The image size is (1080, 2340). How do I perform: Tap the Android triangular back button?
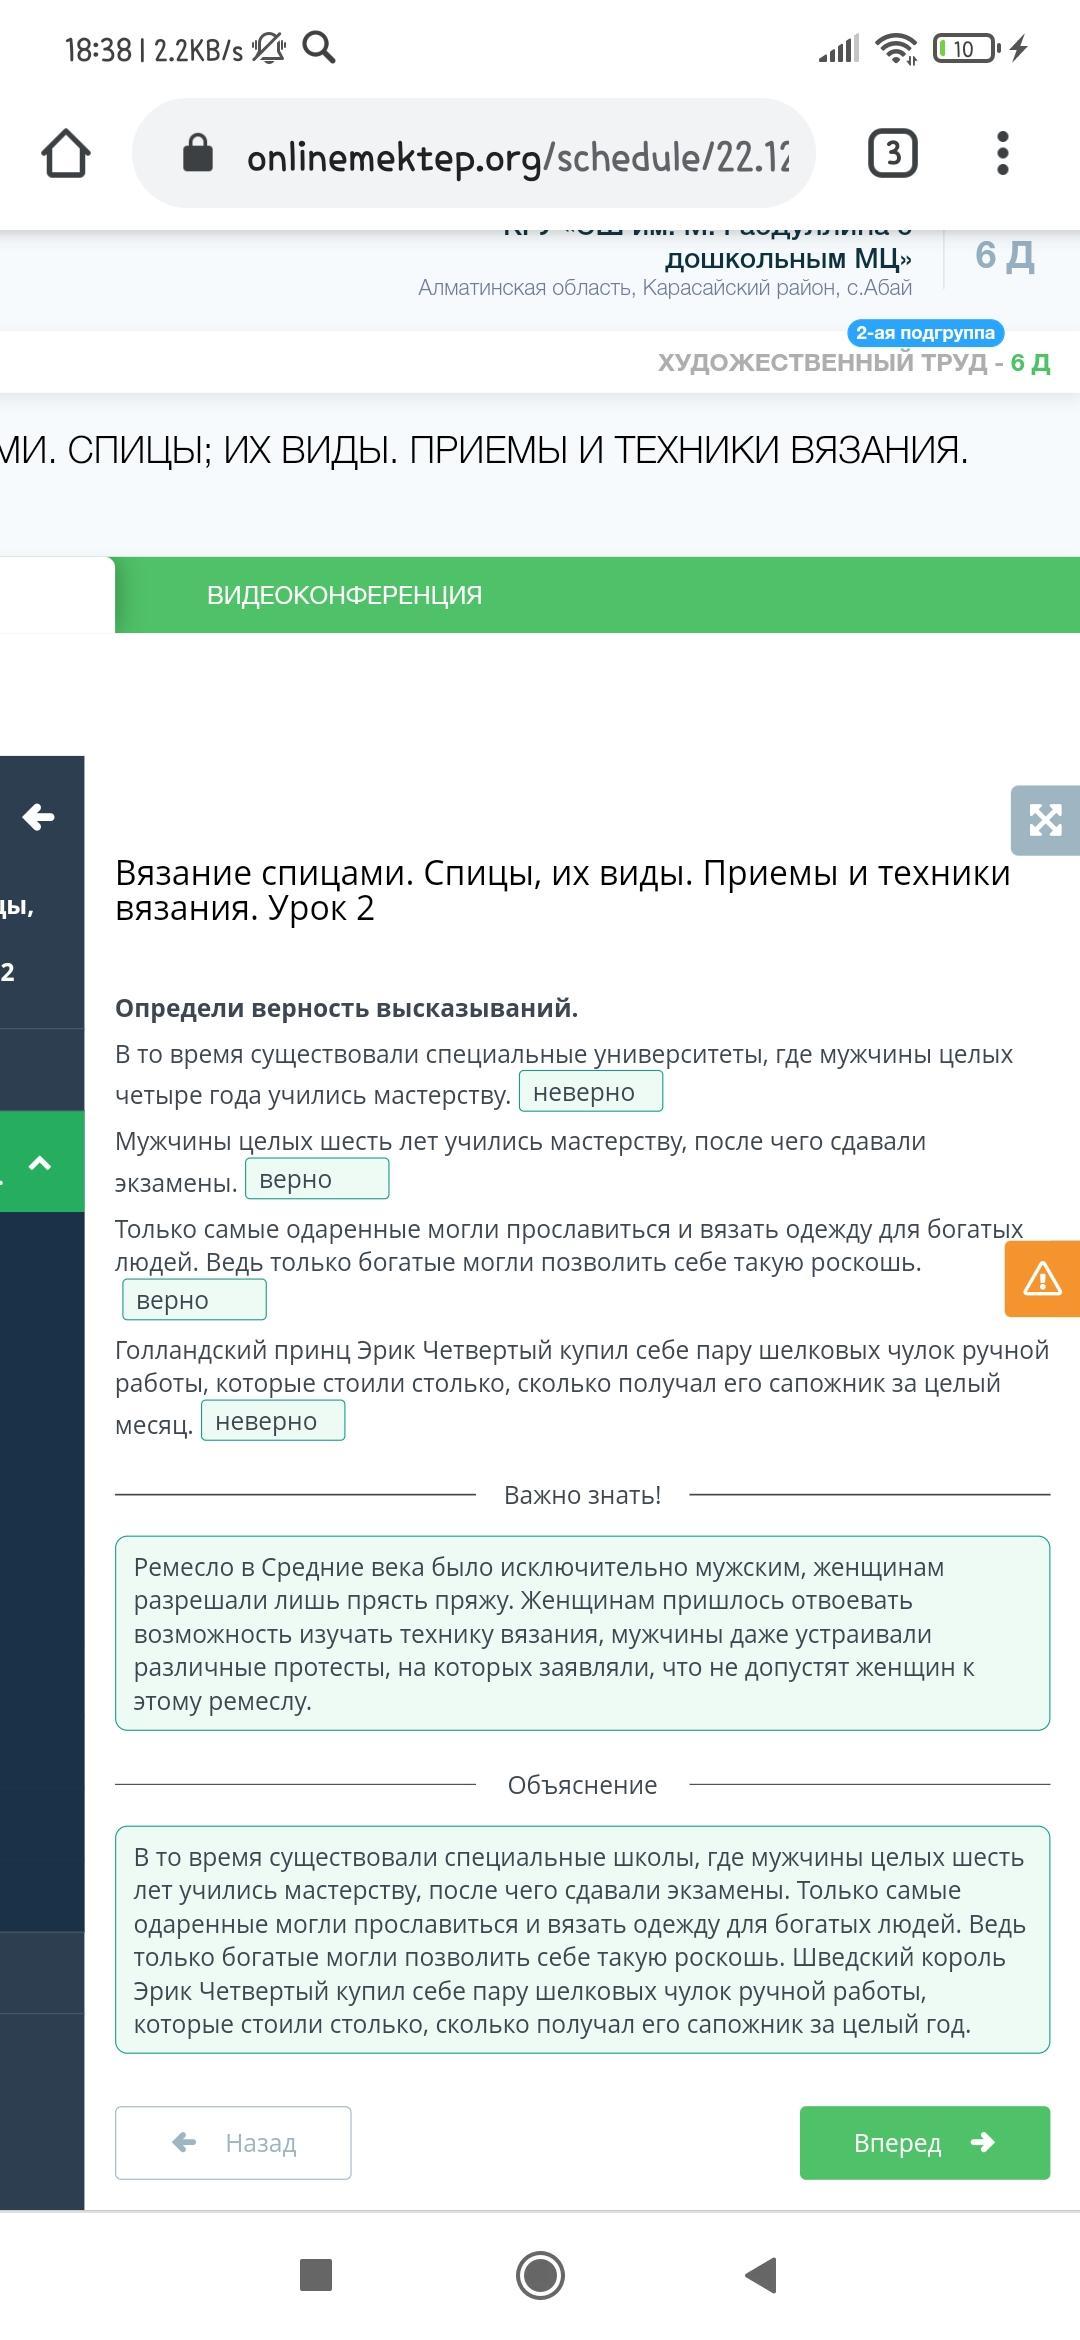tap(762, 2276)
